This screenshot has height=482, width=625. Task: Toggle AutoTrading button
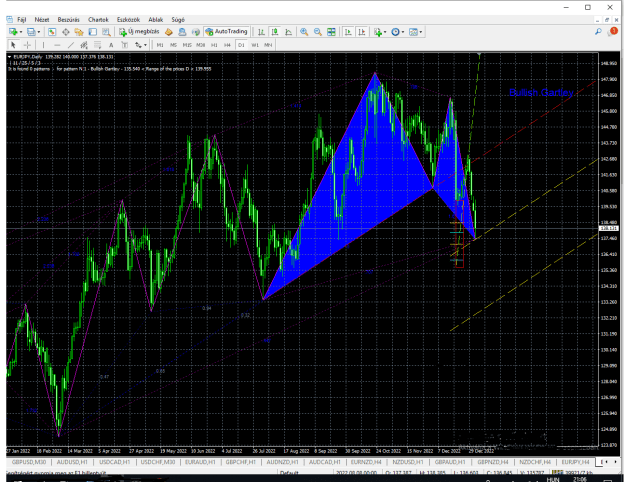point(226,31)
